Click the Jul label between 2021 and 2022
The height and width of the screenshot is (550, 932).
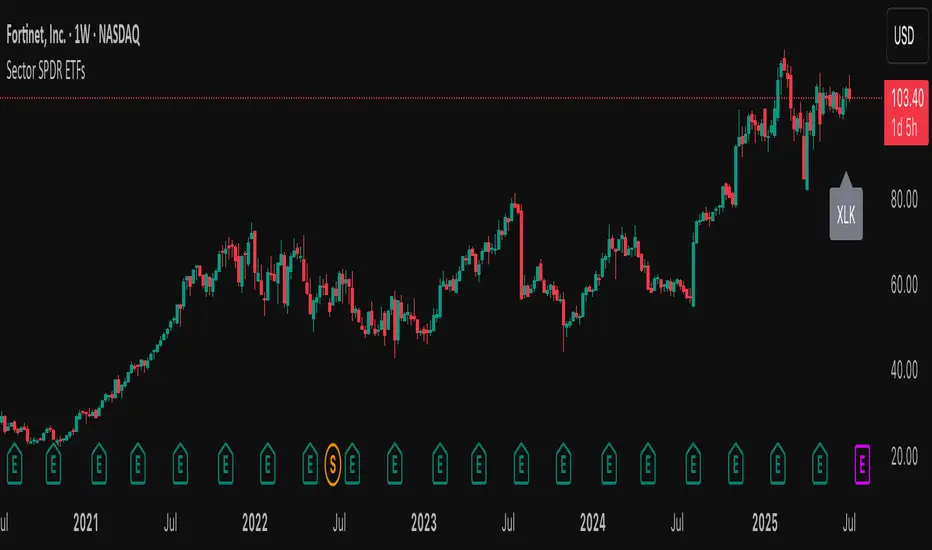tap(171, 523)
